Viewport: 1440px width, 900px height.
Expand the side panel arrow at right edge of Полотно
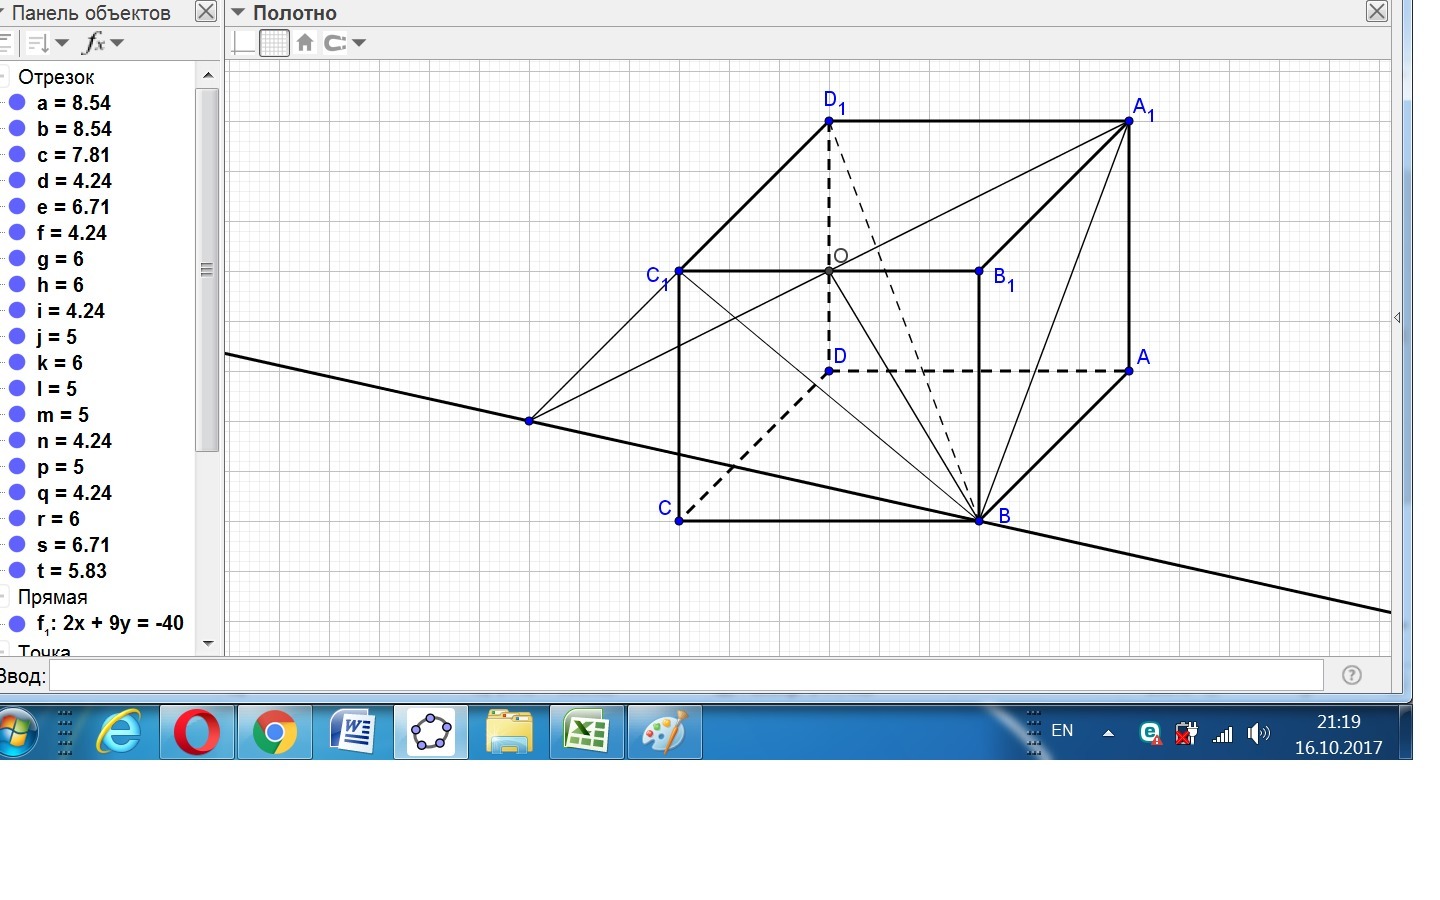click(x=1397, y=318)
